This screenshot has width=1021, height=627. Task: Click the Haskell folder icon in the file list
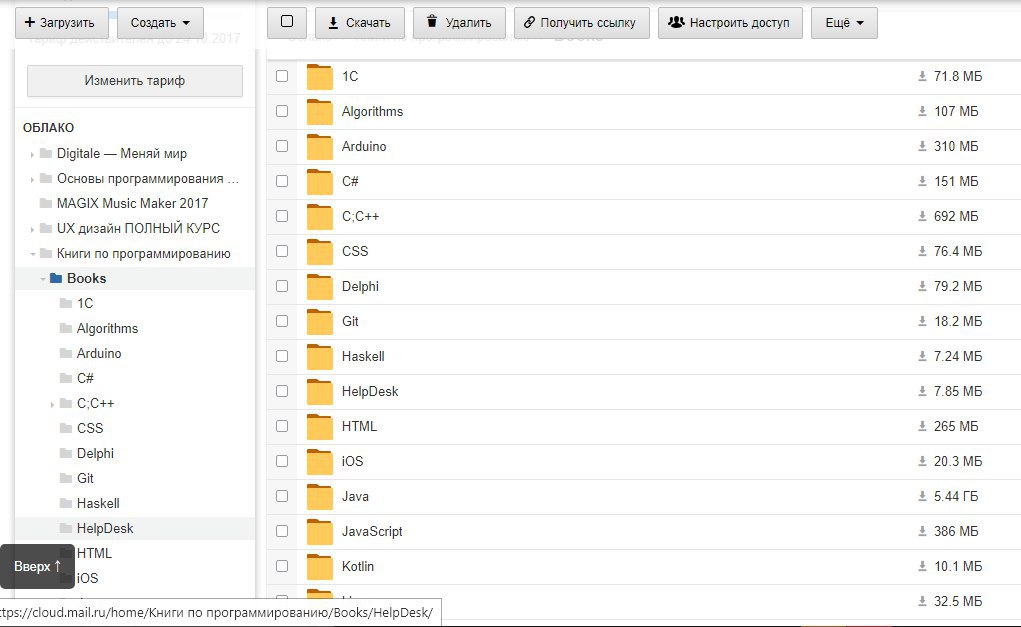point(320,357)
